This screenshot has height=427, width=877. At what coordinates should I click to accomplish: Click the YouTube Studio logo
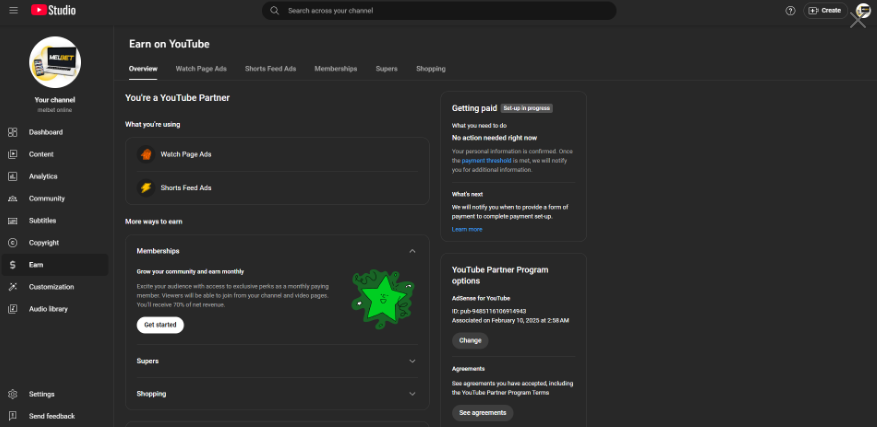53,11
